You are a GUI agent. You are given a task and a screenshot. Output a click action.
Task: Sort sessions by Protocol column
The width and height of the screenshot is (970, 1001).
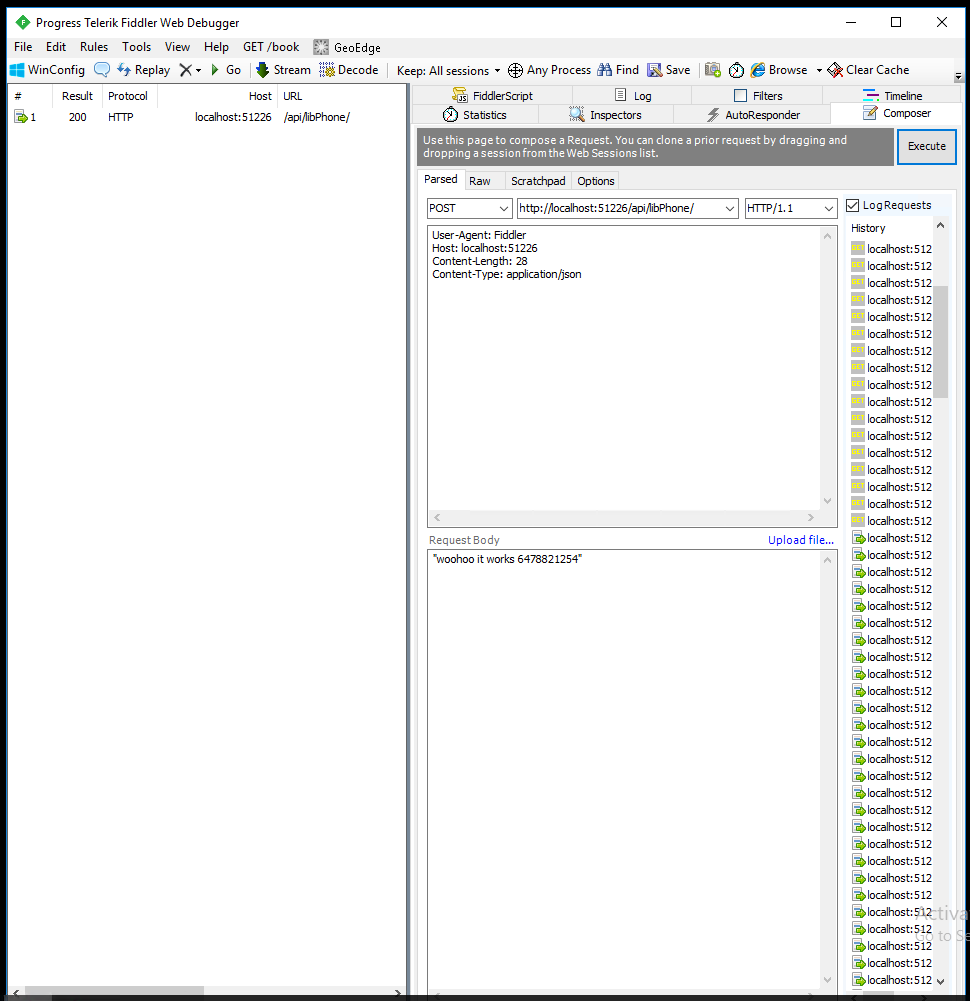point(128,96)
